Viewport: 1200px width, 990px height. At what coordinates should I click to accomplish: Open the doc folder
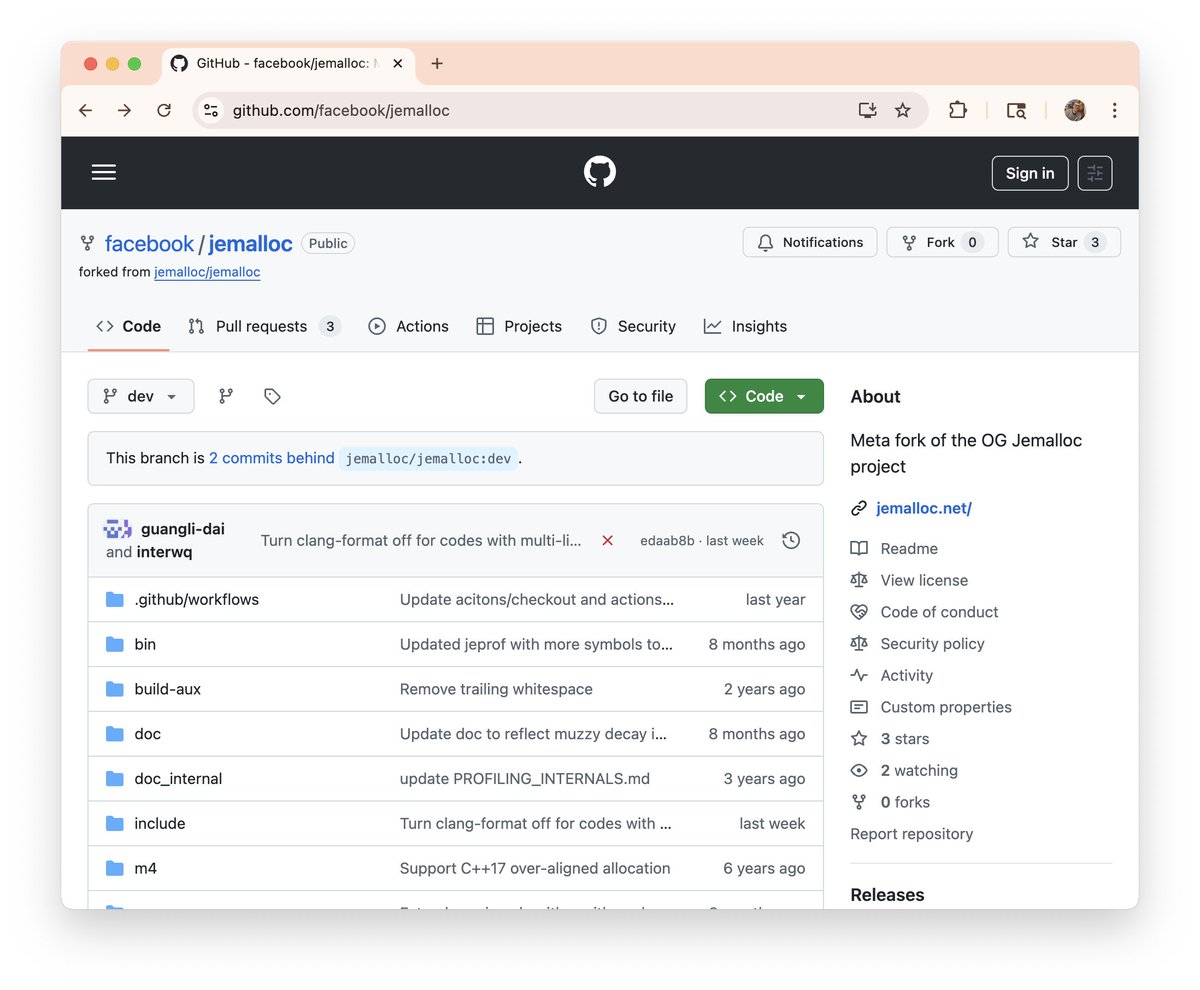(148, 734)
